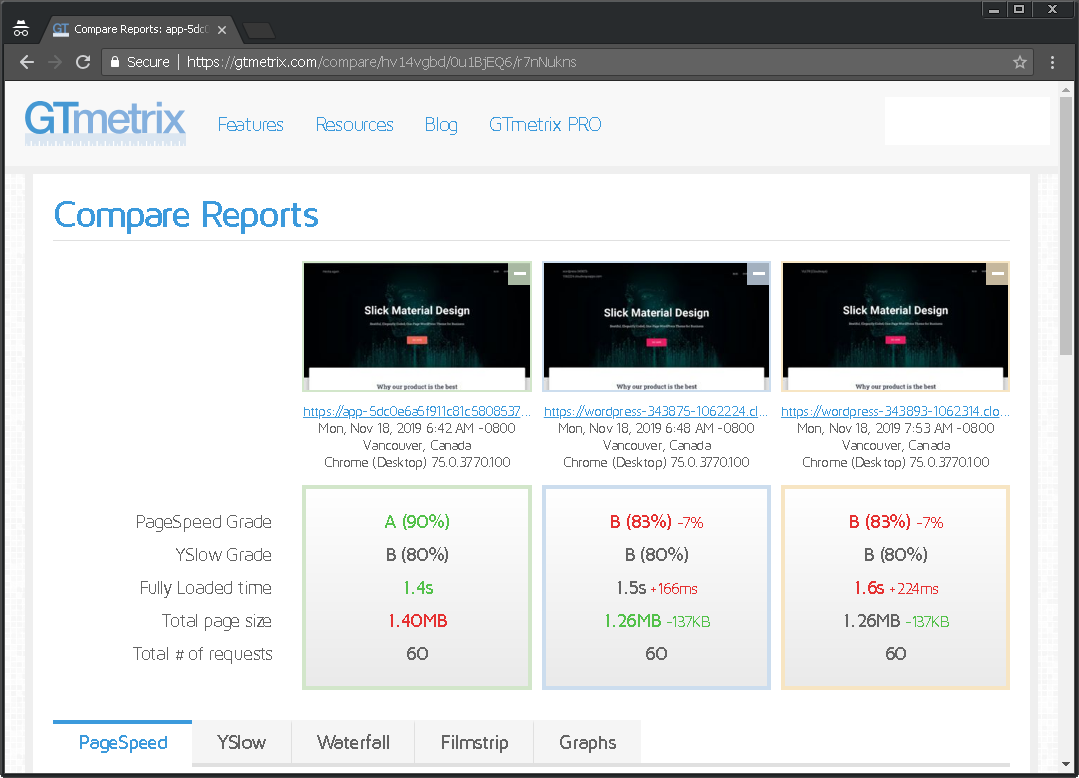
Task: Switch to the Graphs tab
Action: point(588,742)
